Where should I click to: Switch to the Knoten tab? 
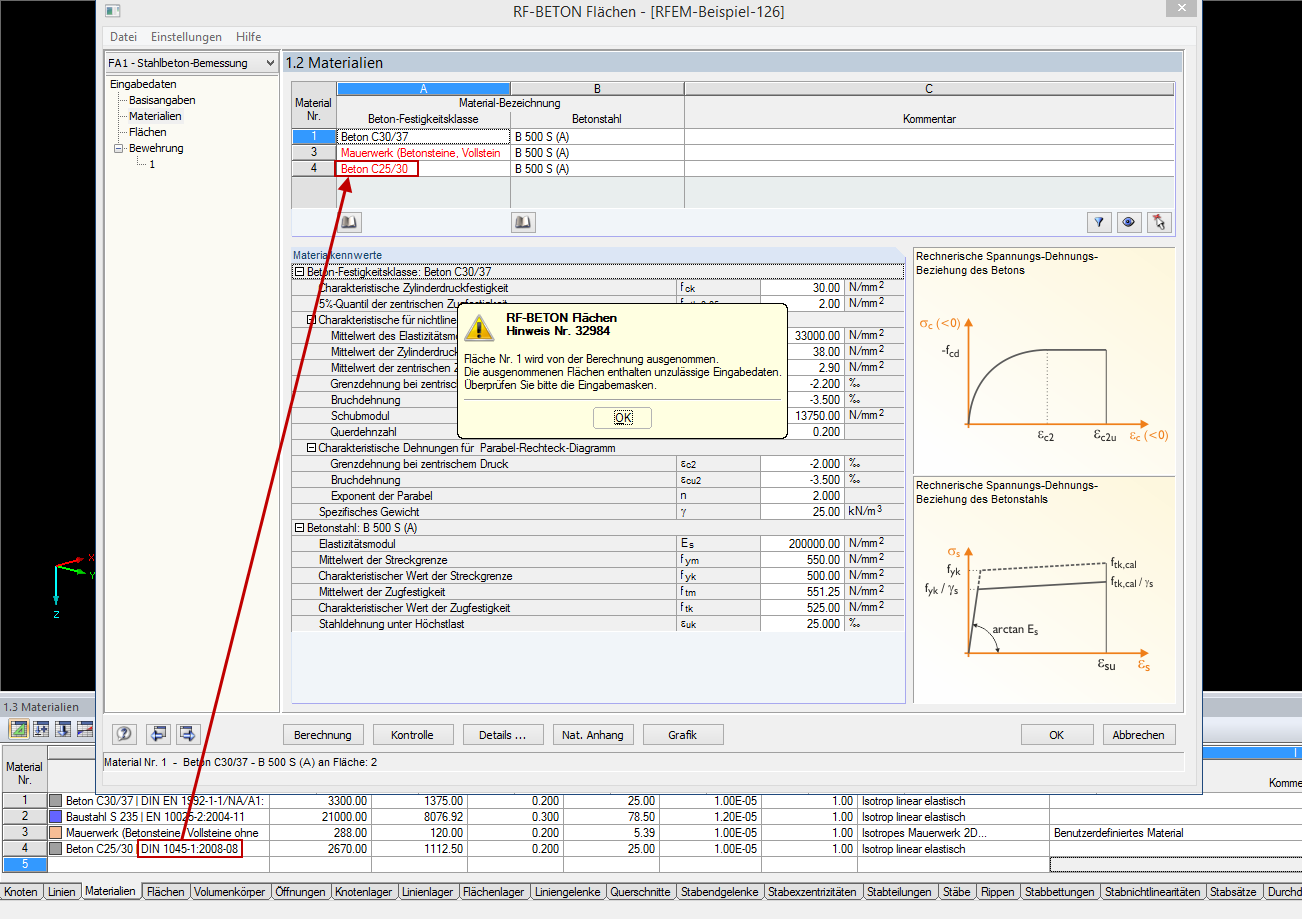coord(21,892)
